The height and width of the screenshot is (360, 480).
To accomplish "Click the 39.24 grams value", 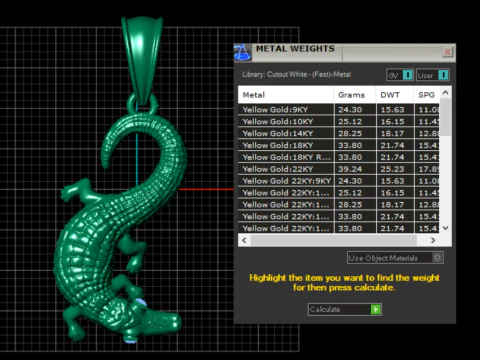I will pos(350,169).
